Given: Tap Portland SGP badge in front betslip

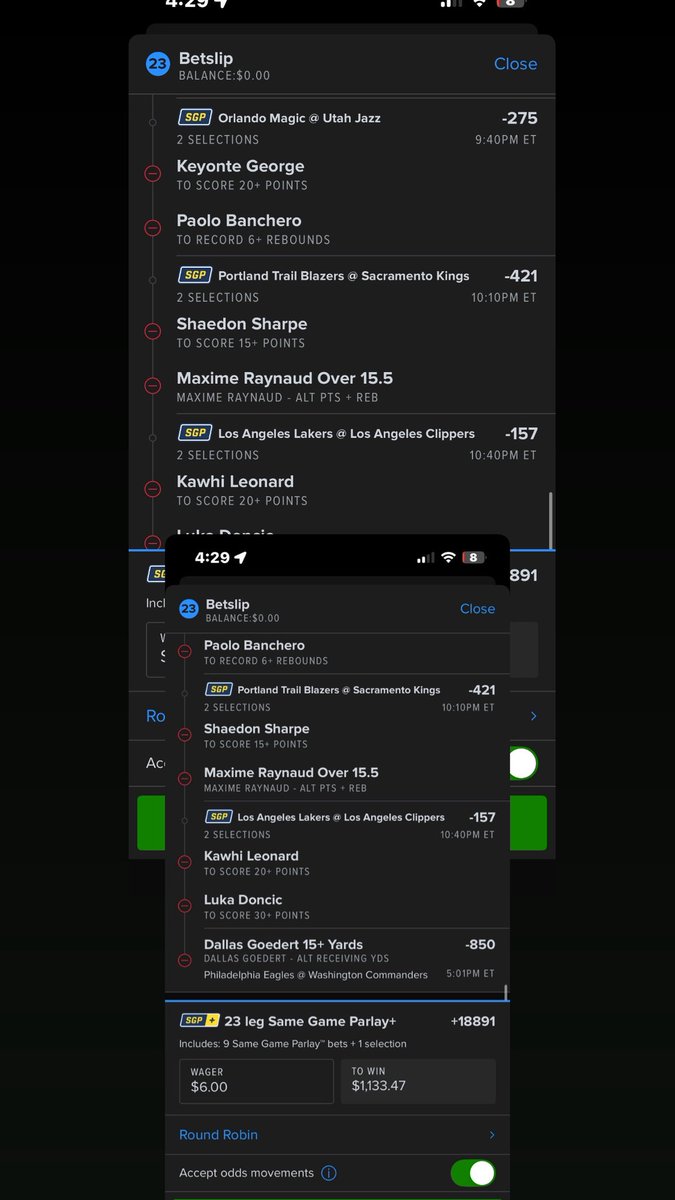Looking at the screenshot, I should coord(219,690).
